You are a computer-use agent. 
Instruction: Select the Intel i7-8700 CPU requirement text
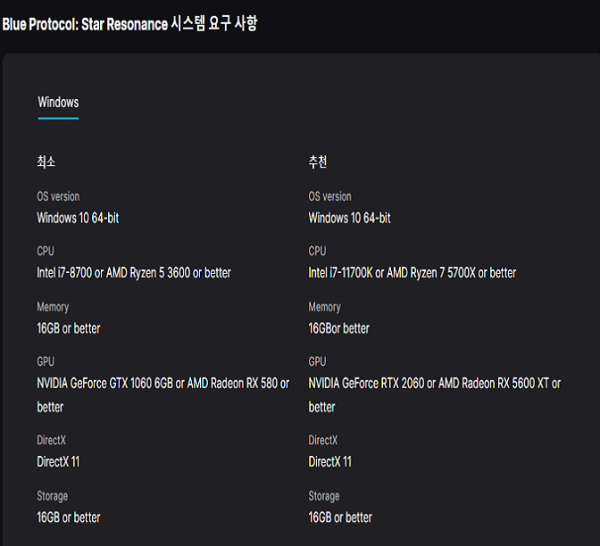pyautogui.click(x=134, y=272)
